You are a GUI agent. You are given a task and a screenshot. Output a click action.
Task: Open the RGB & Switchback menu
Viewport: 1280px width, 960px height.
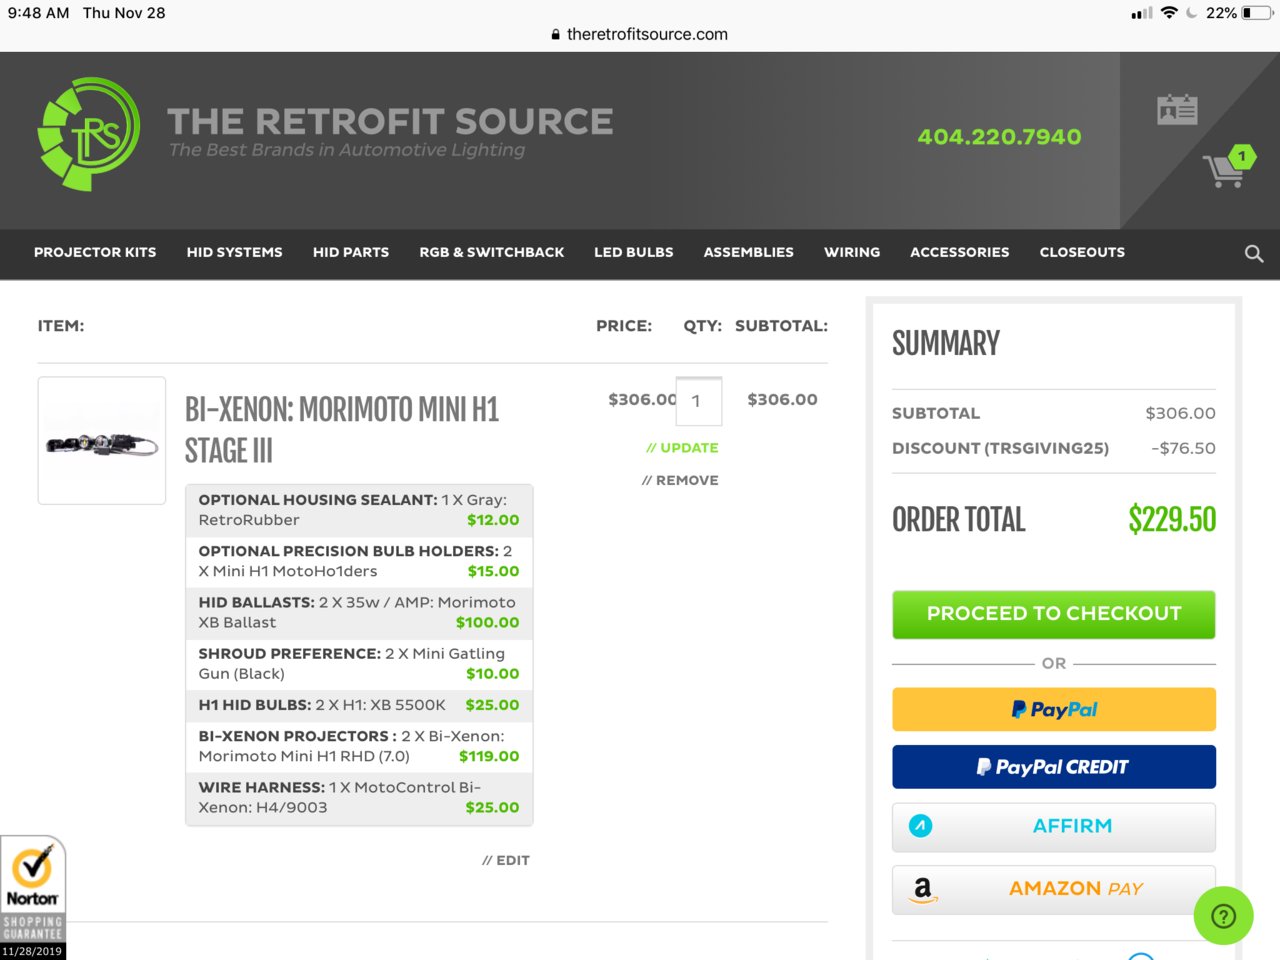[492, 252]
